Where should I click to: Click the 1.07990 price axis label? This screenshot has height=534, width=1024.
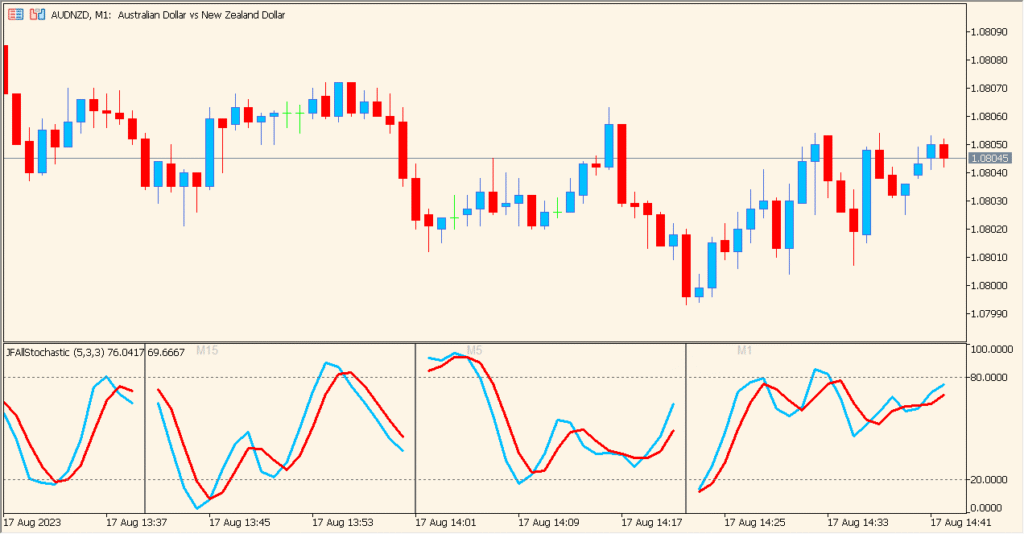pyautogui.click(x=989, y=314)
